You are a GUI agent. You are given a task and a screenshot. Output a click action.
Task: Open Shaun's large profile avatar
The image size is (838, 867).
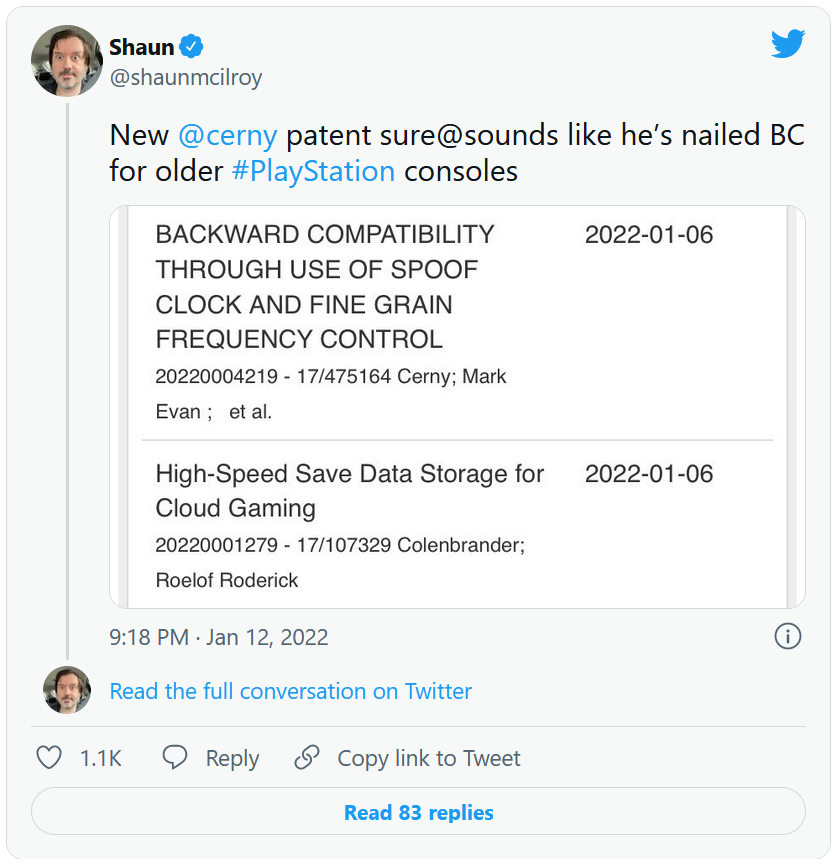coord(68,61)
